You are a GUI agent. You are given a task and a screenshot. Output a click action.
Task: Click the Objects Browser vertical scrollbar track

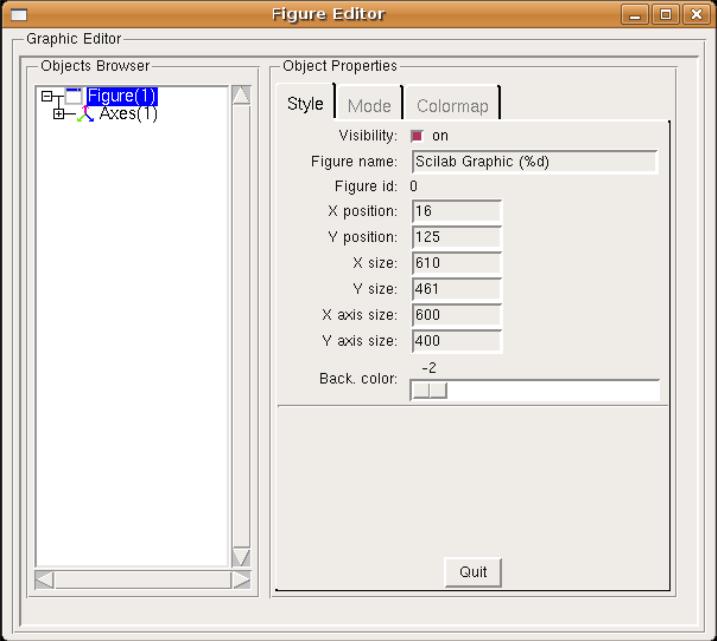tap(241, 326)
